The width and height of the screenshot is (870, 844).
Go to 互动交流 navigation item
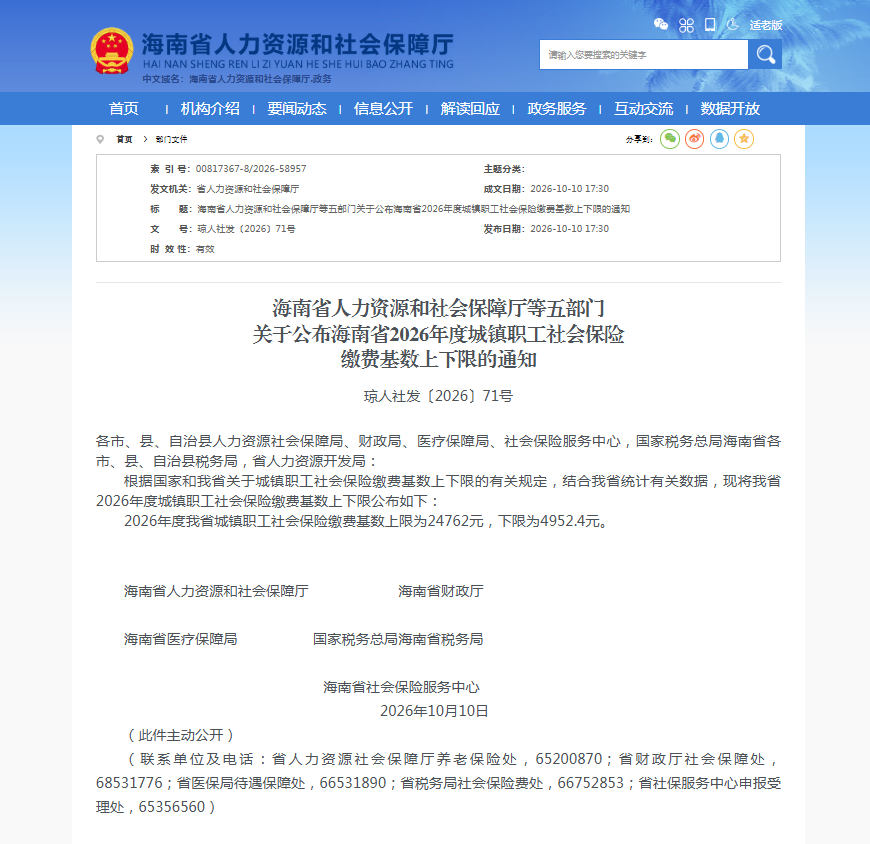(644, 109)
